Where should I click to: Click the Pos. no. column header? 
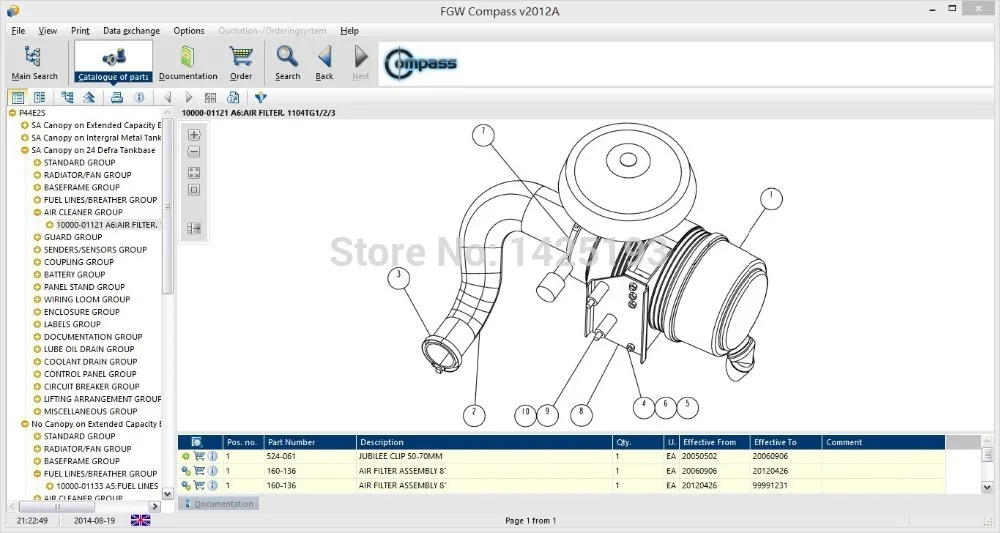pos(243,442)
